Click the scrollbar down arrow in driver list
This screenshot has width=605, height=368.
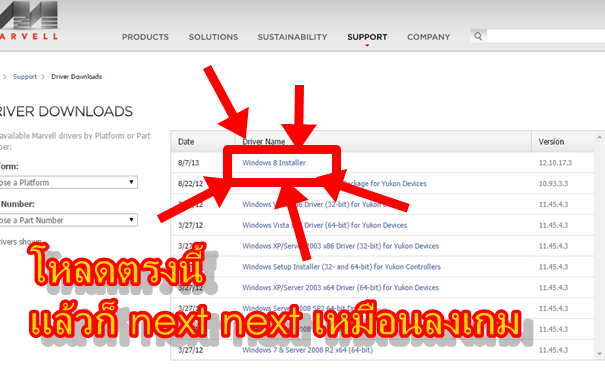599,354
